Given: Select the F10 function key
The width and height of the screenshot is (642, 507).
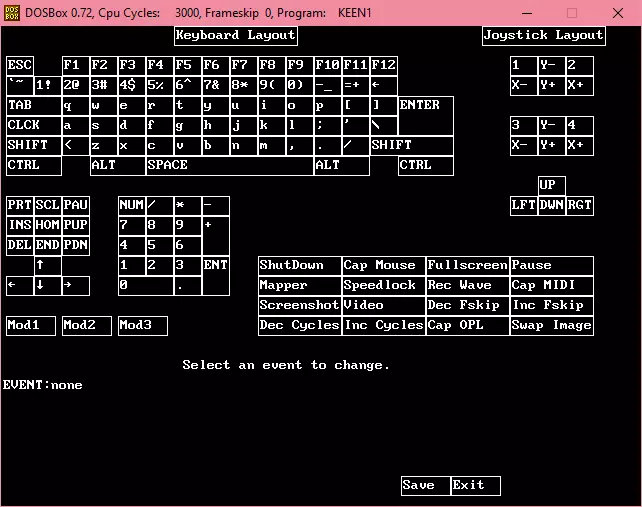Looking at the screenshot, I should [x=328, y=66].
